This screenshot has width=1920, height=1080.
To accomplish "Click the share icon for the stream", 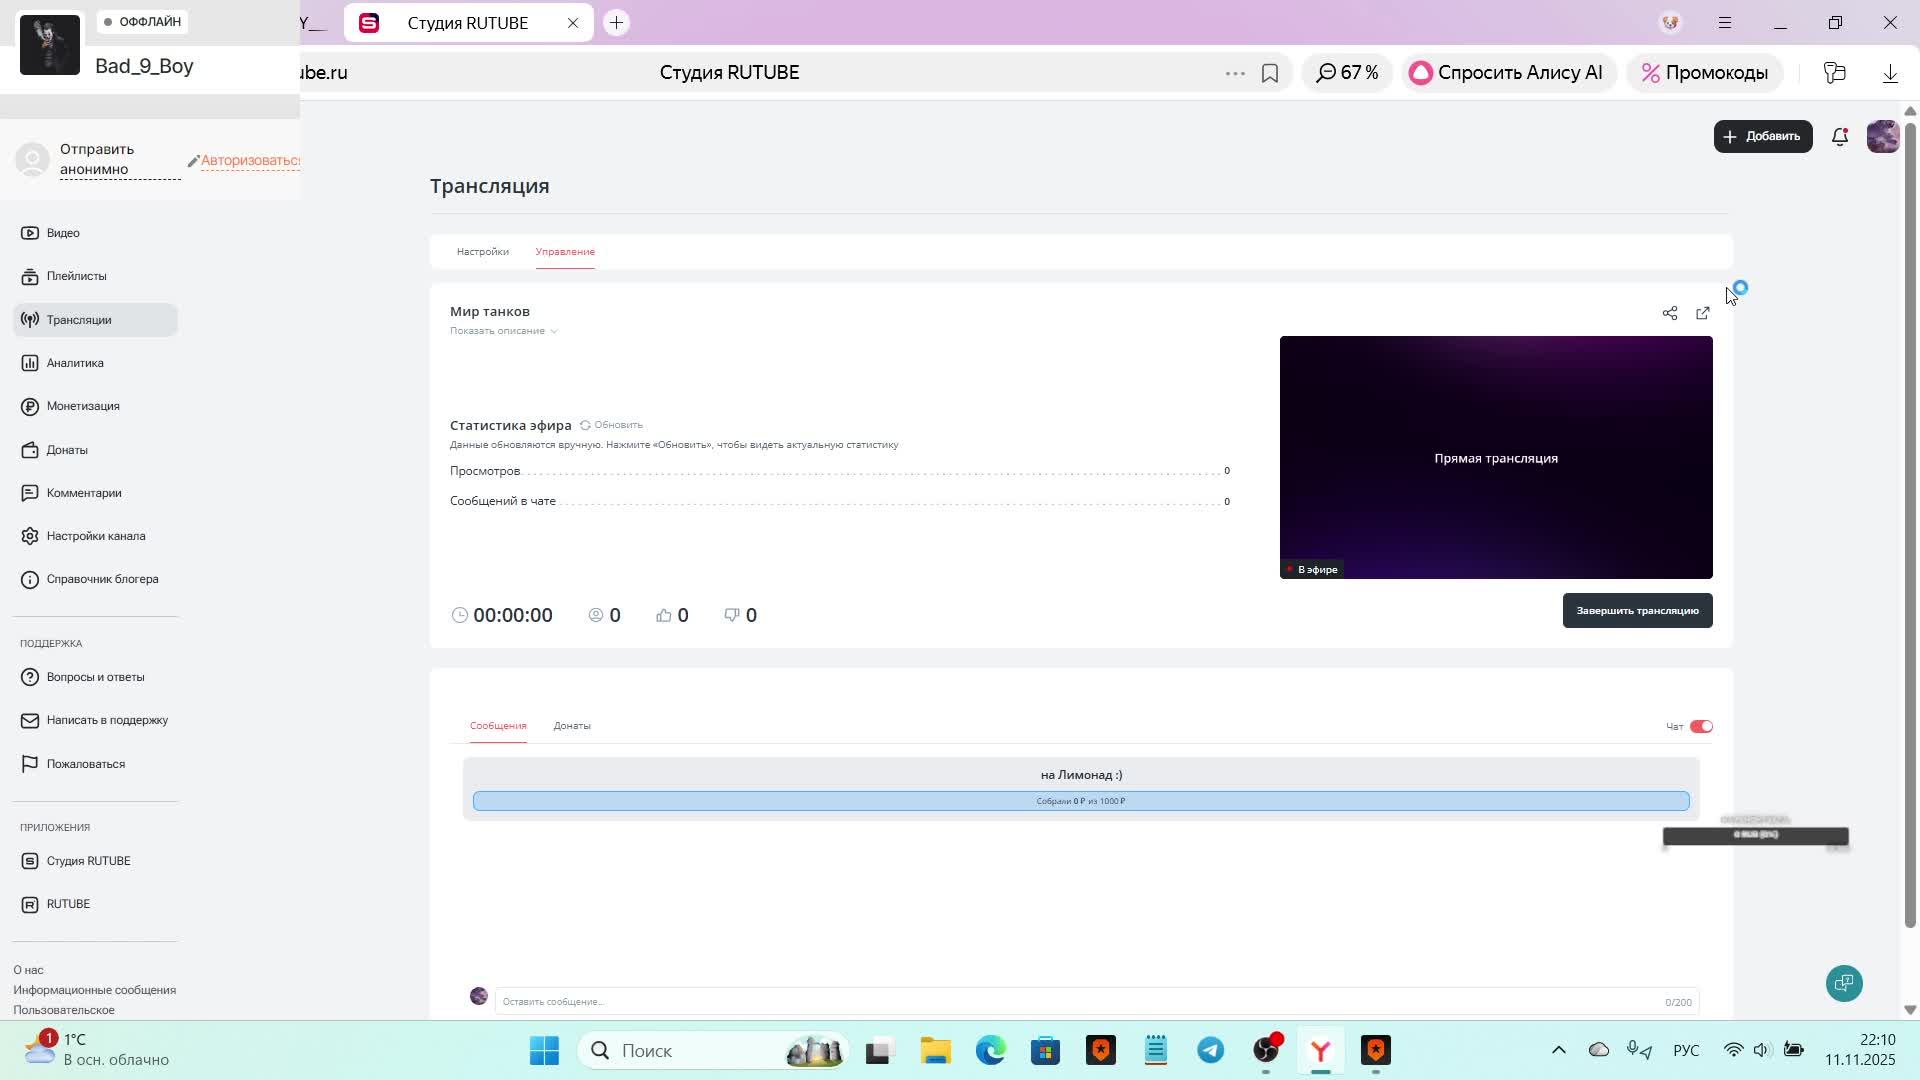I will (x=1669, y=313).
